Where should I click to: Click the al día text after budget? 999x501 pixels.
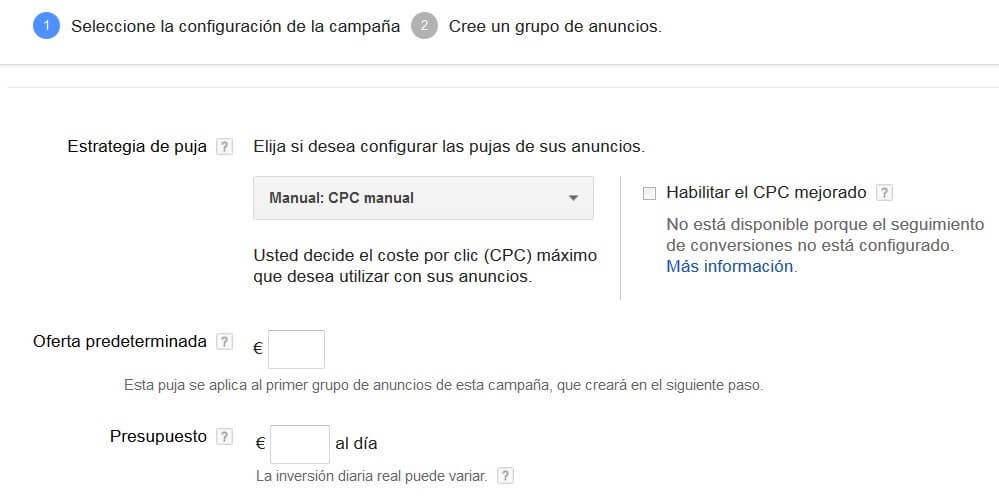tap(356, 444)
